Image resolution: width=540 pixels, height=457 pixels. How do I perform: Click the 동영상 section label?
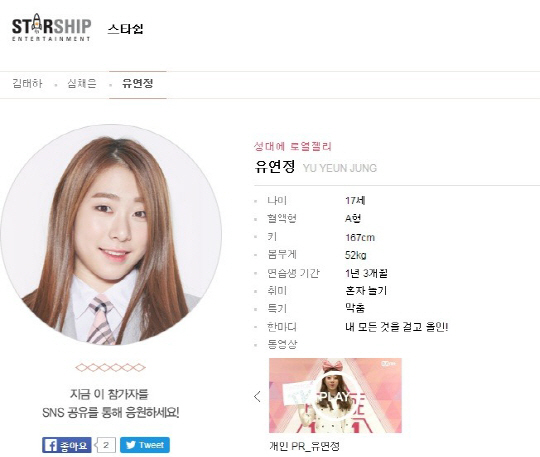tap(282, 344)
